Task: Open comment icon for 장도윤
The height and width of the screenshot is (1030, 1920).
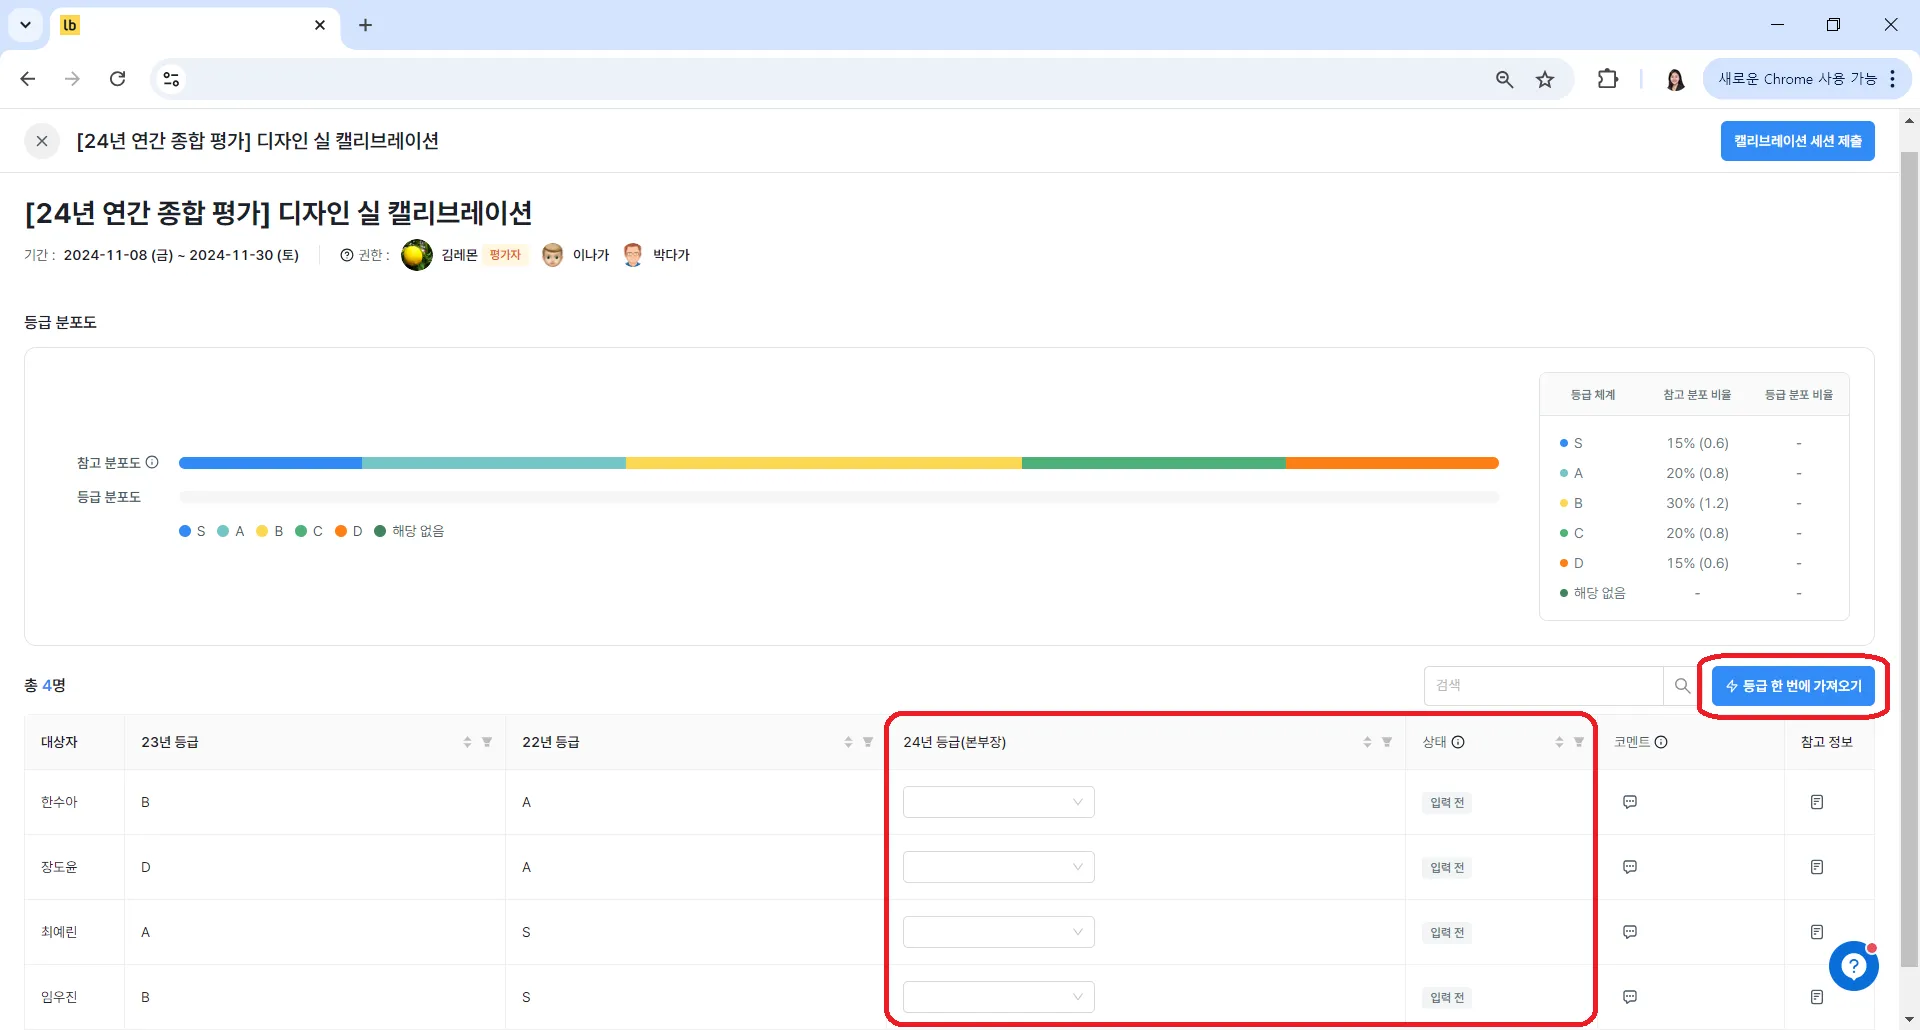Action: [1630, 867]
